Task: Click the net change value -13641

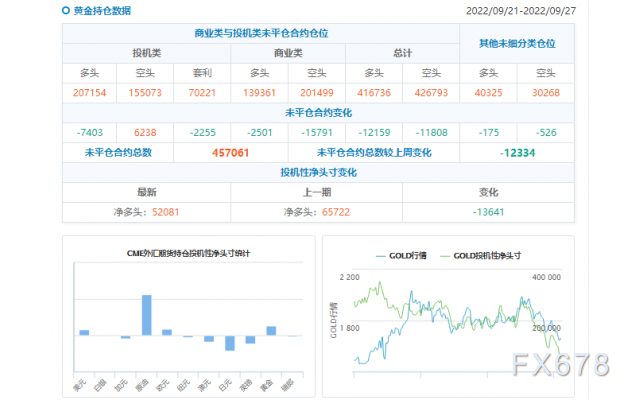Action: coord(488,212)
